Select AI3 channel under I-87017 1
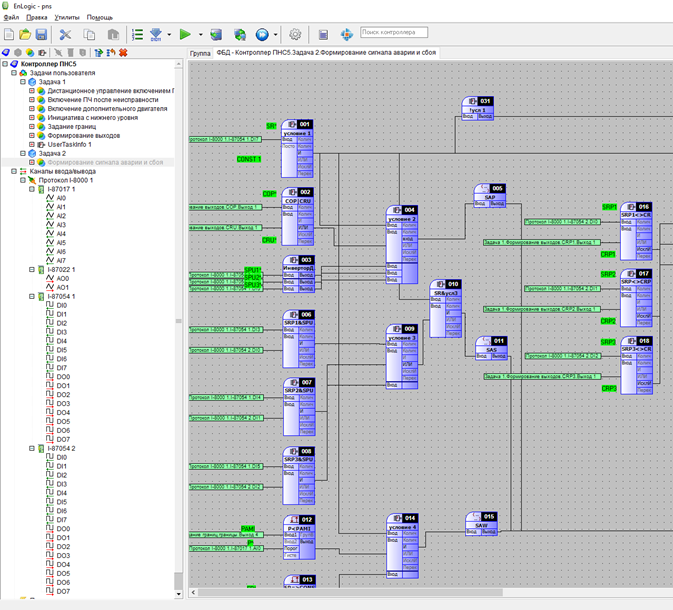This screenshot has height=610, width=673. pos(61,225)
